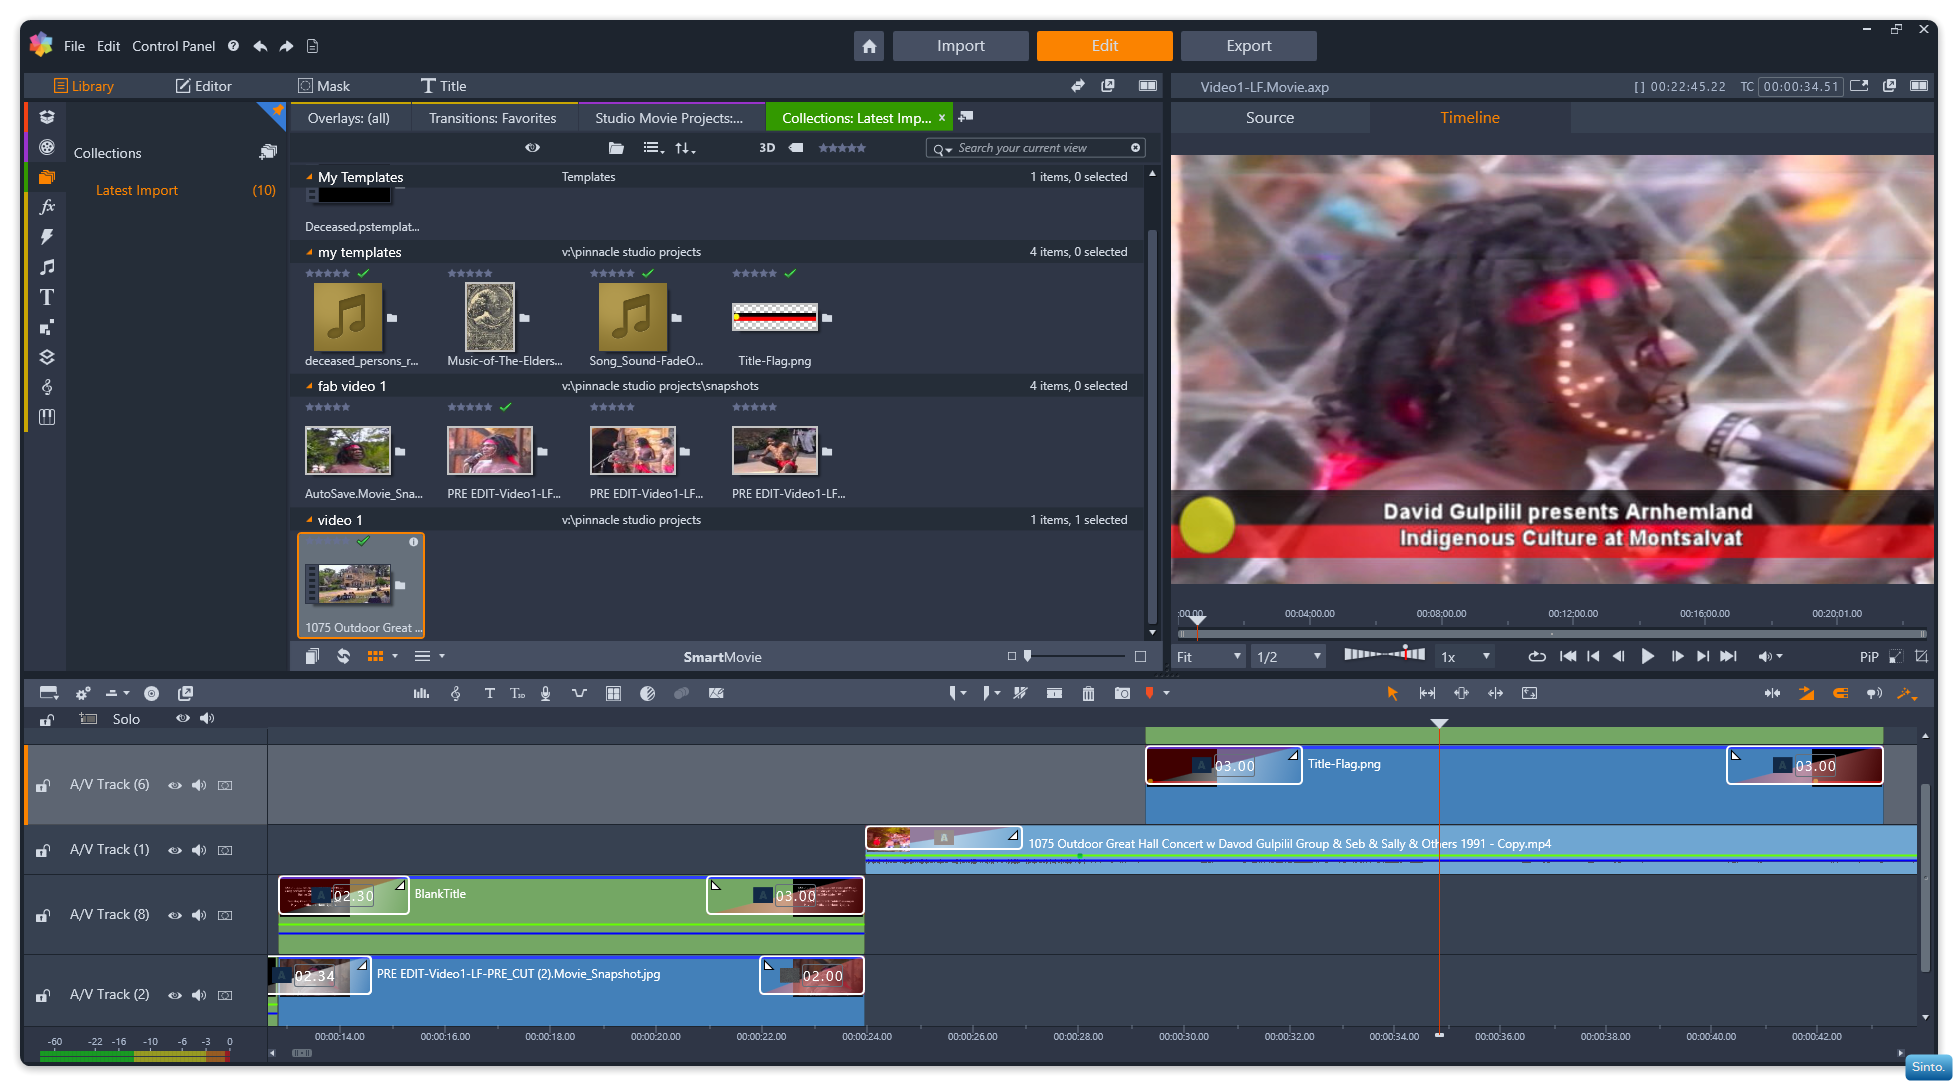
Task: Click the library search field
Action: pos(1035,148)
